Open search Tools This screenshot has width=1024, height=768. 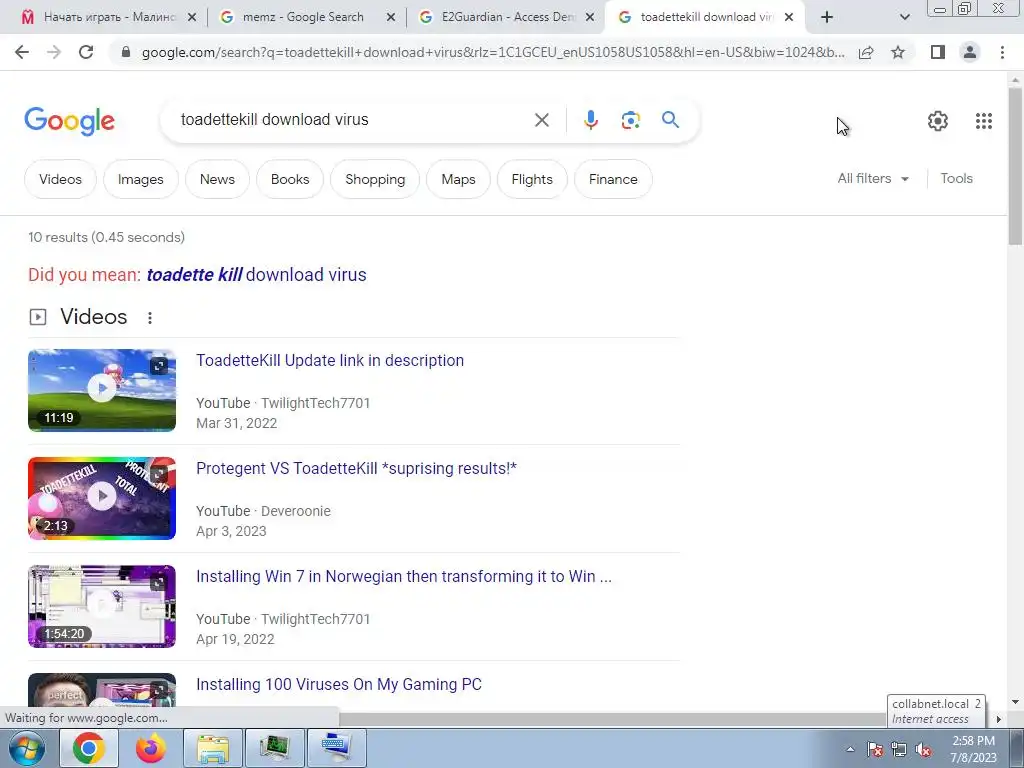pyautogui.click(x=956, y=178)
